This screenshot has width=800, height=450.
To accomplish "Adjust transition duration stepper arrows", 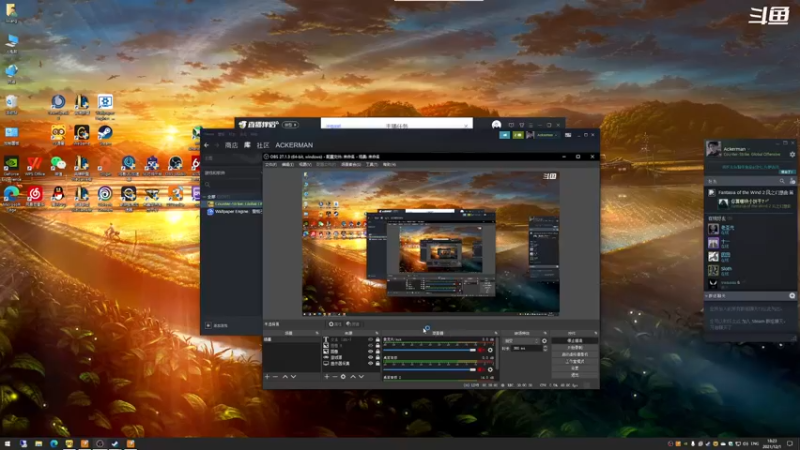I will click(545, 348).
